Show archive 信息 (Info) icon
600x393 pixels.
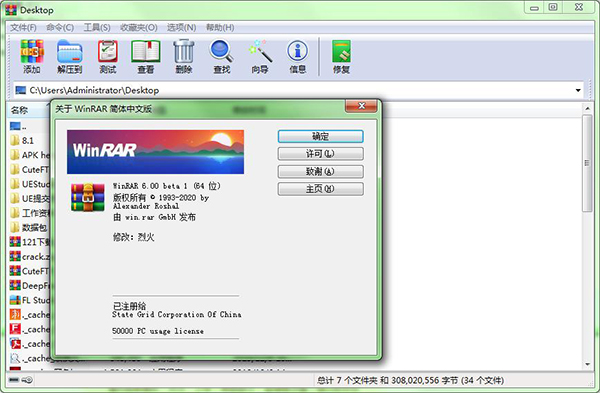[298, 57]
